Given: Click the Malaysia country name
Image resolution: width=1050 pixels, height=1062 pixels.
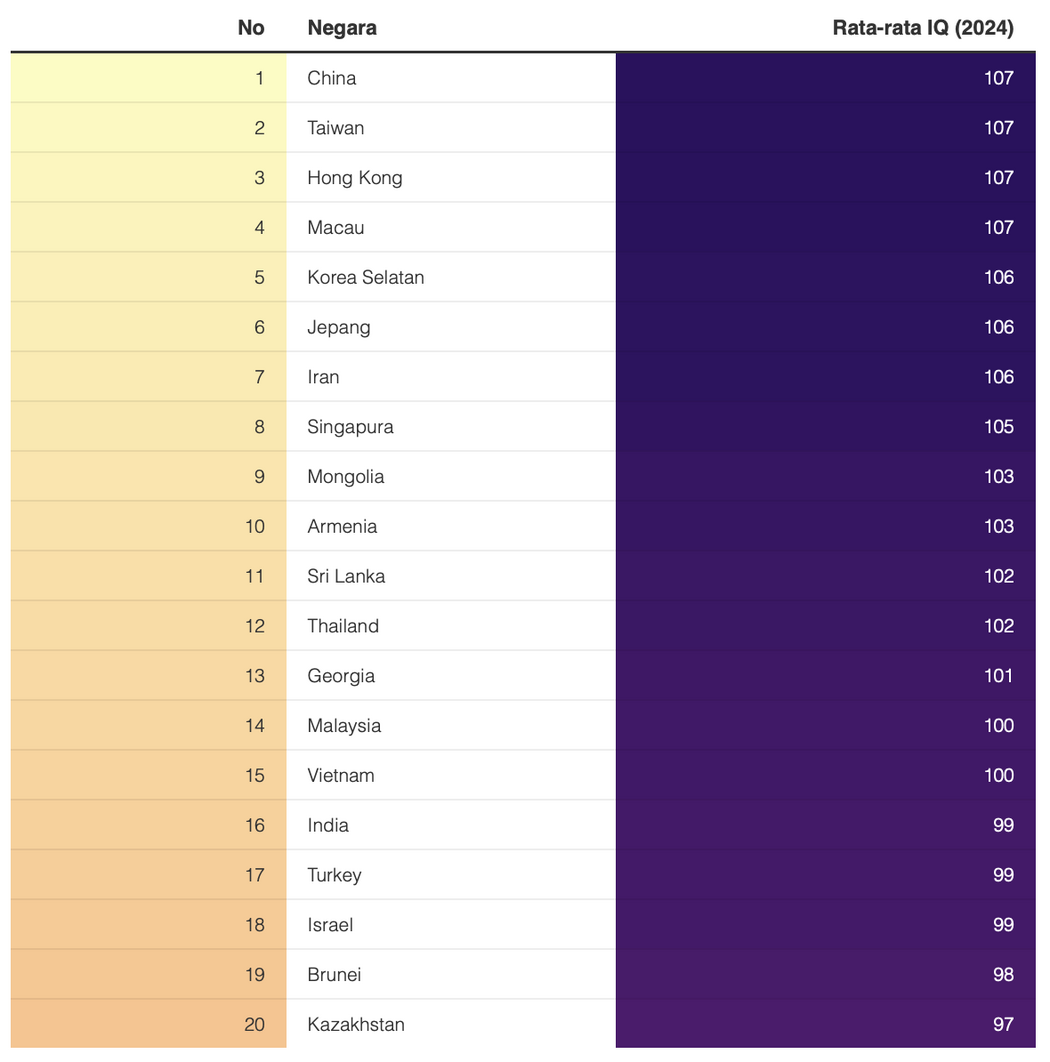Looking at the screenshot, I should point(344,726).
